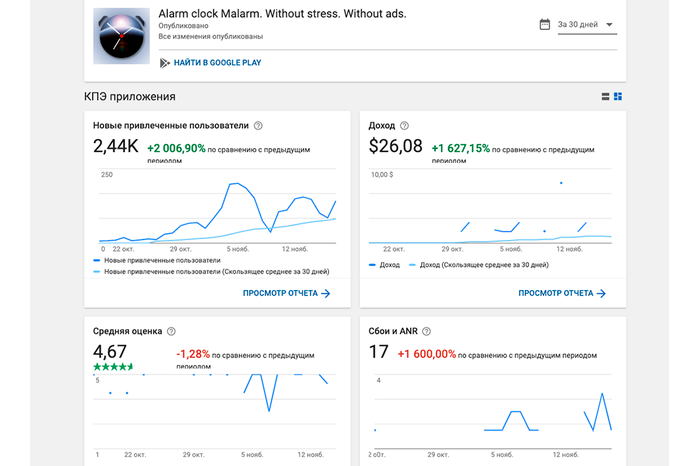Open 'ПРОСМОТР ОТЧЕТА' for revenue card

point(562,293)
